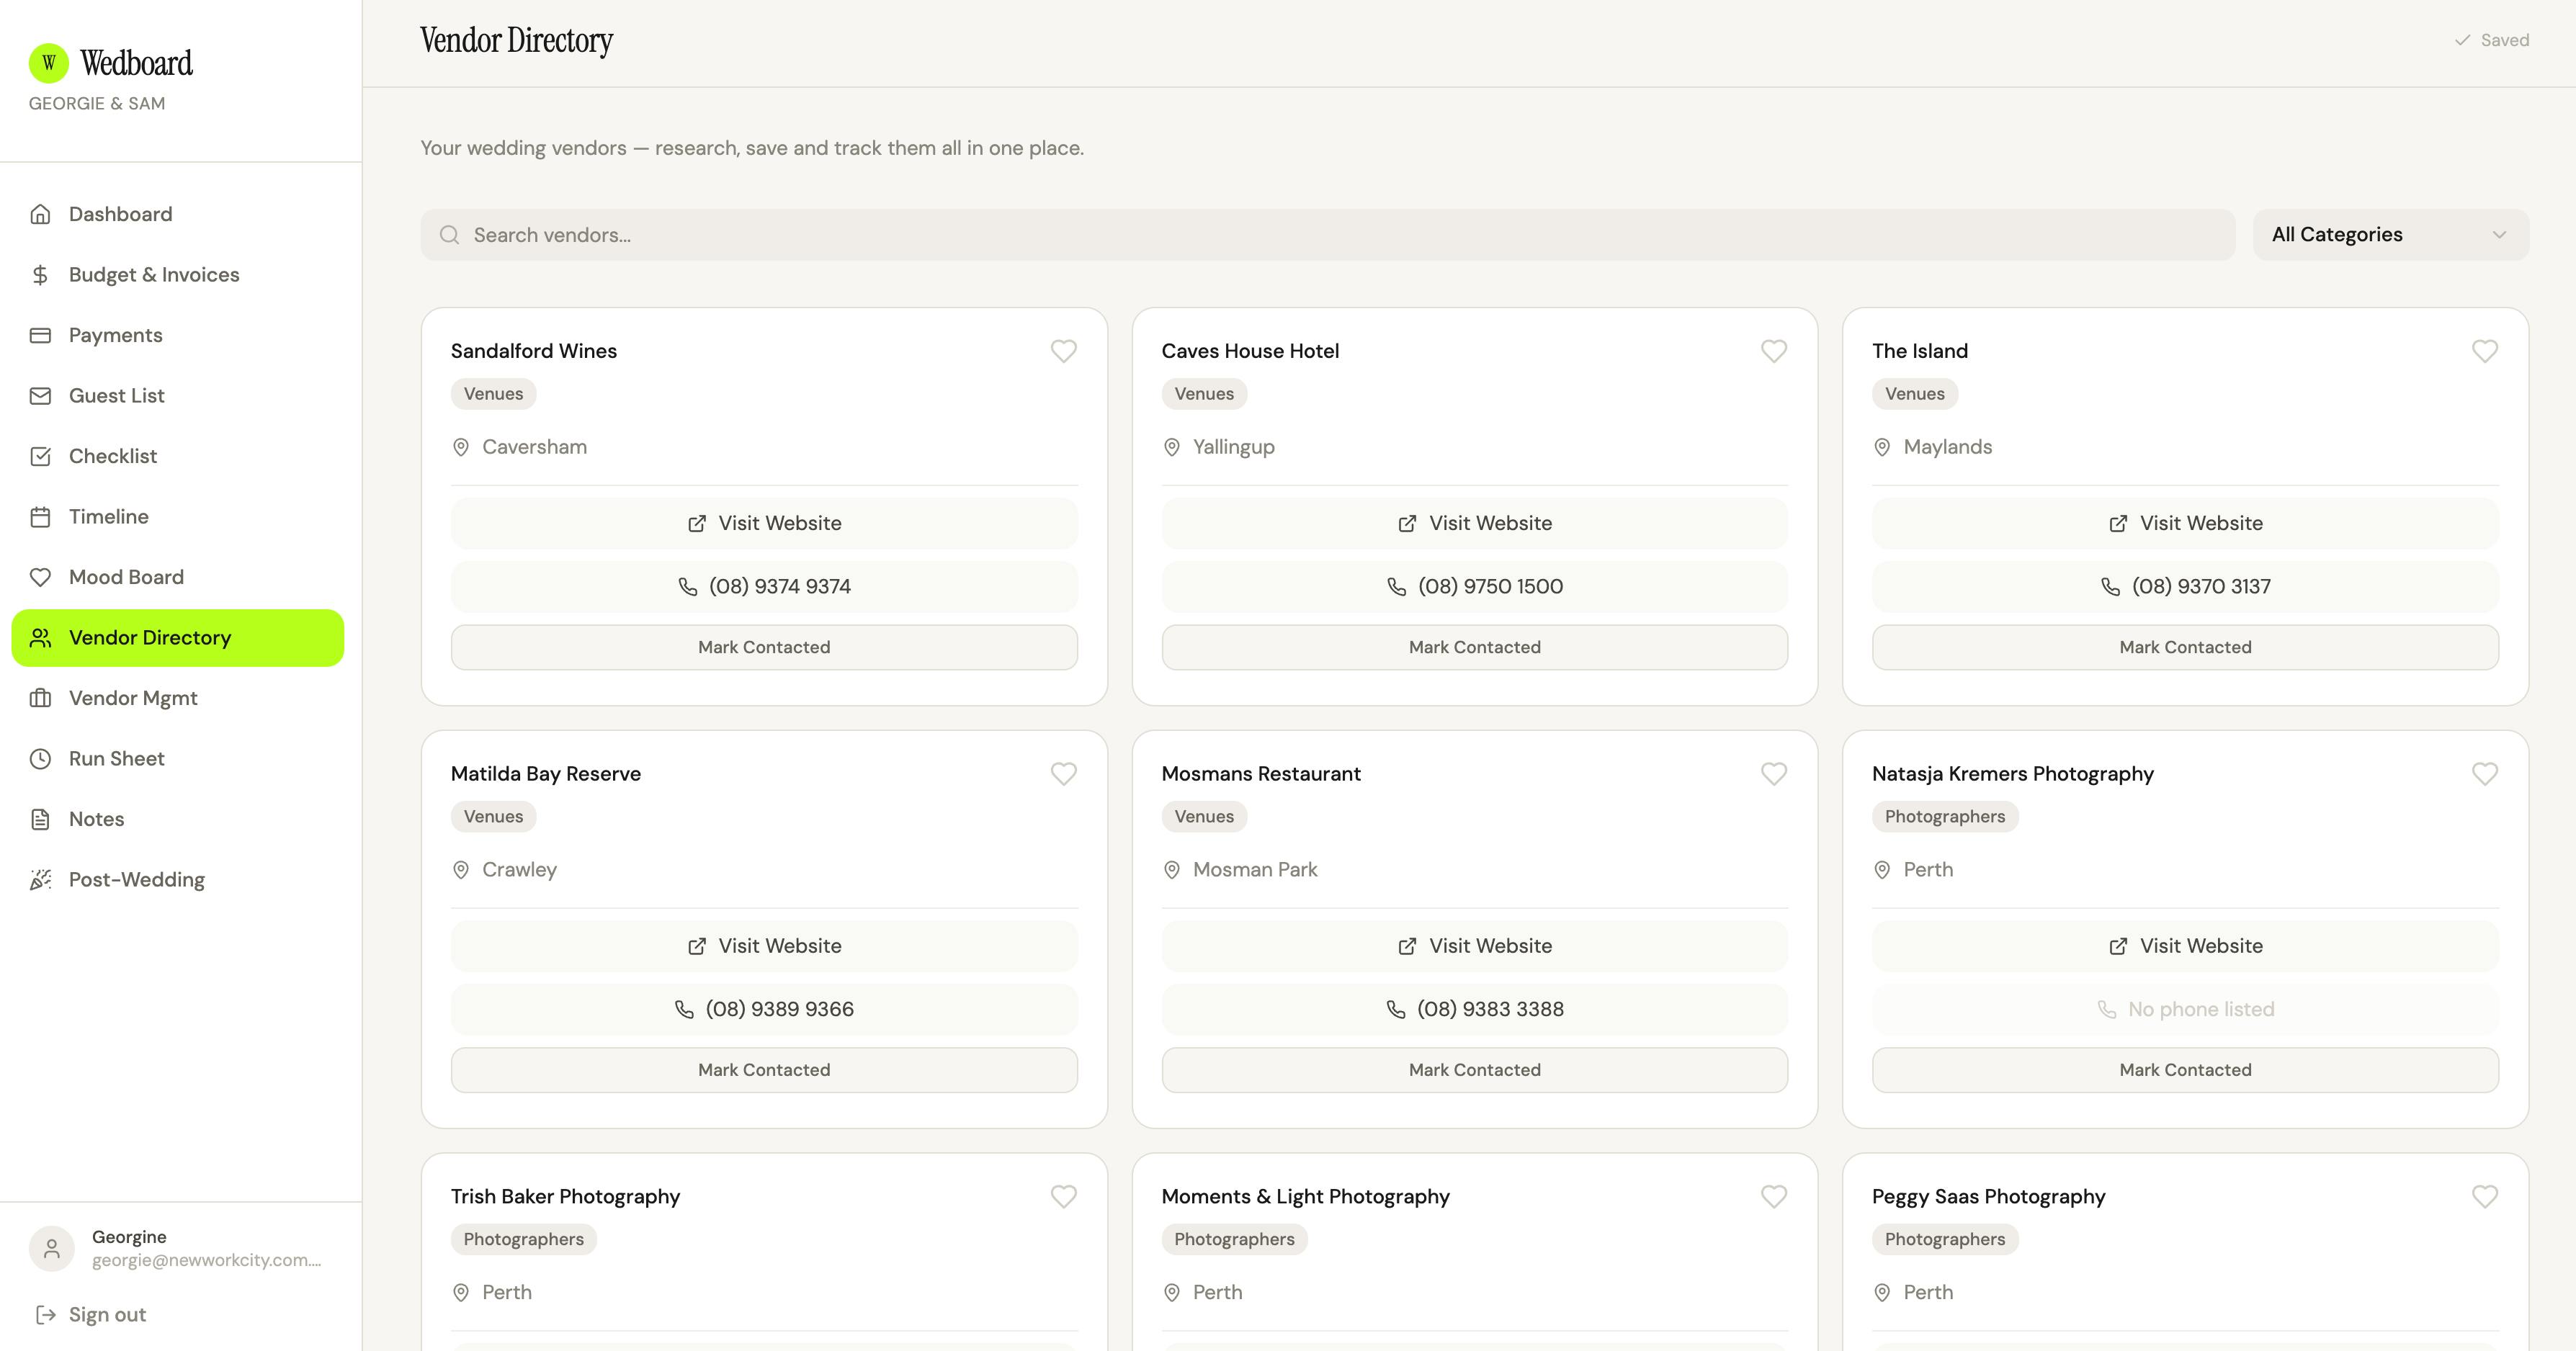The image size is (2576, 1351).
Task: Call Matilda Bay Reserve at (08) 9389 9366
Action: (764, 1009)
